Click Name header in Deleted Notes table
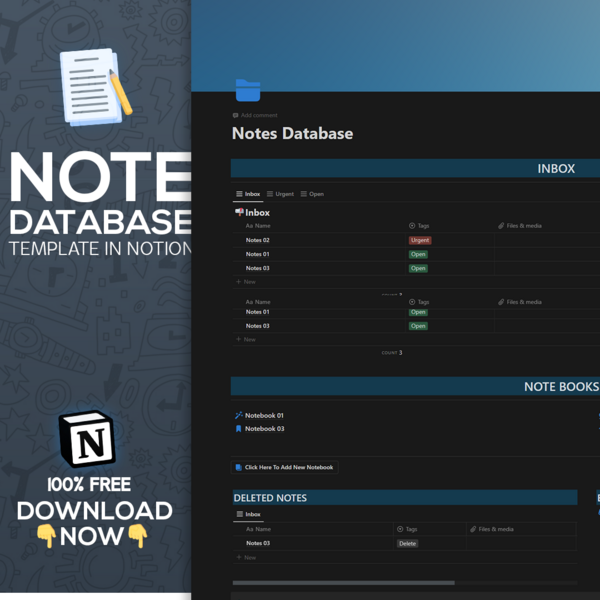 (x=258, y=529)
